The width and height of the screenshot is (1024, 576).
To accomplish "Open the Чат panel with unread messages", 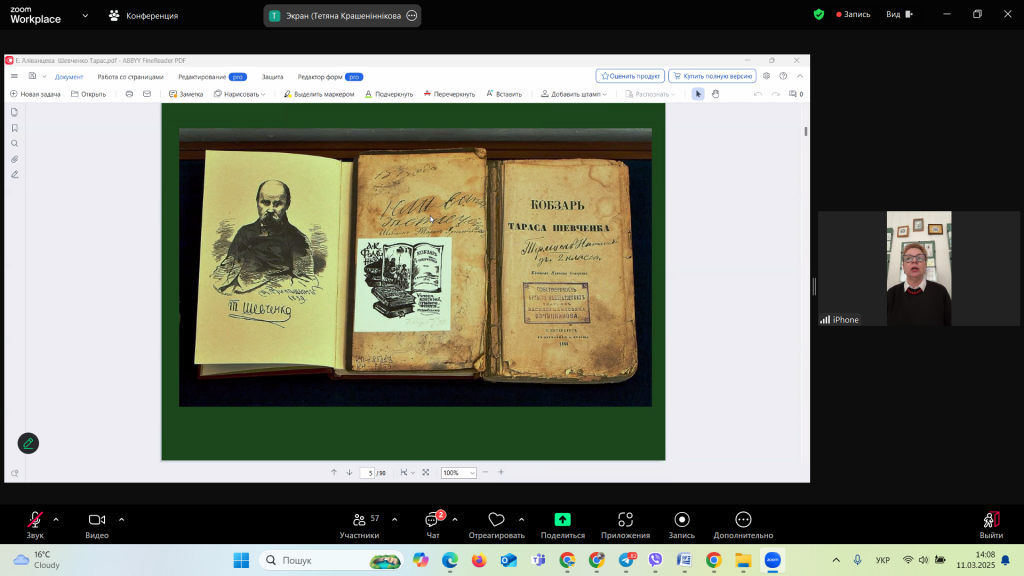I will 433,520.
